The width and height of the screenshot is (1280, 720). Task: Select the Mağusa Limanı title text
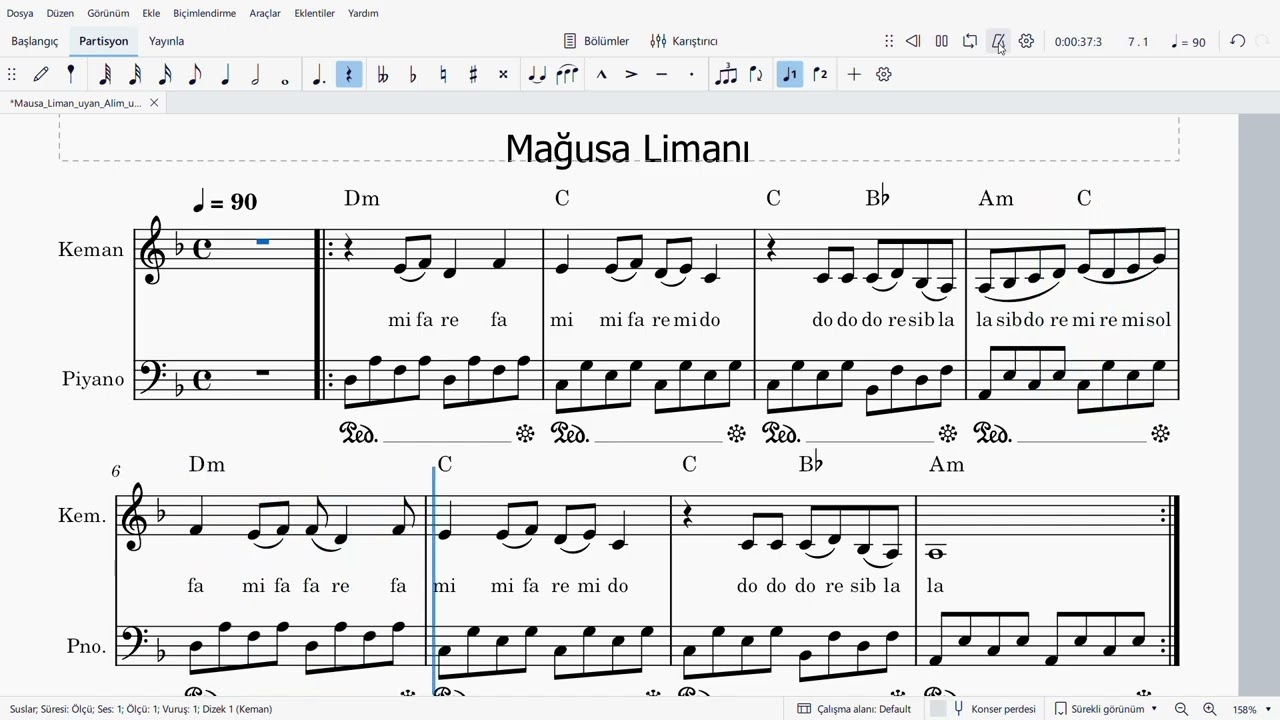(627, 148)
